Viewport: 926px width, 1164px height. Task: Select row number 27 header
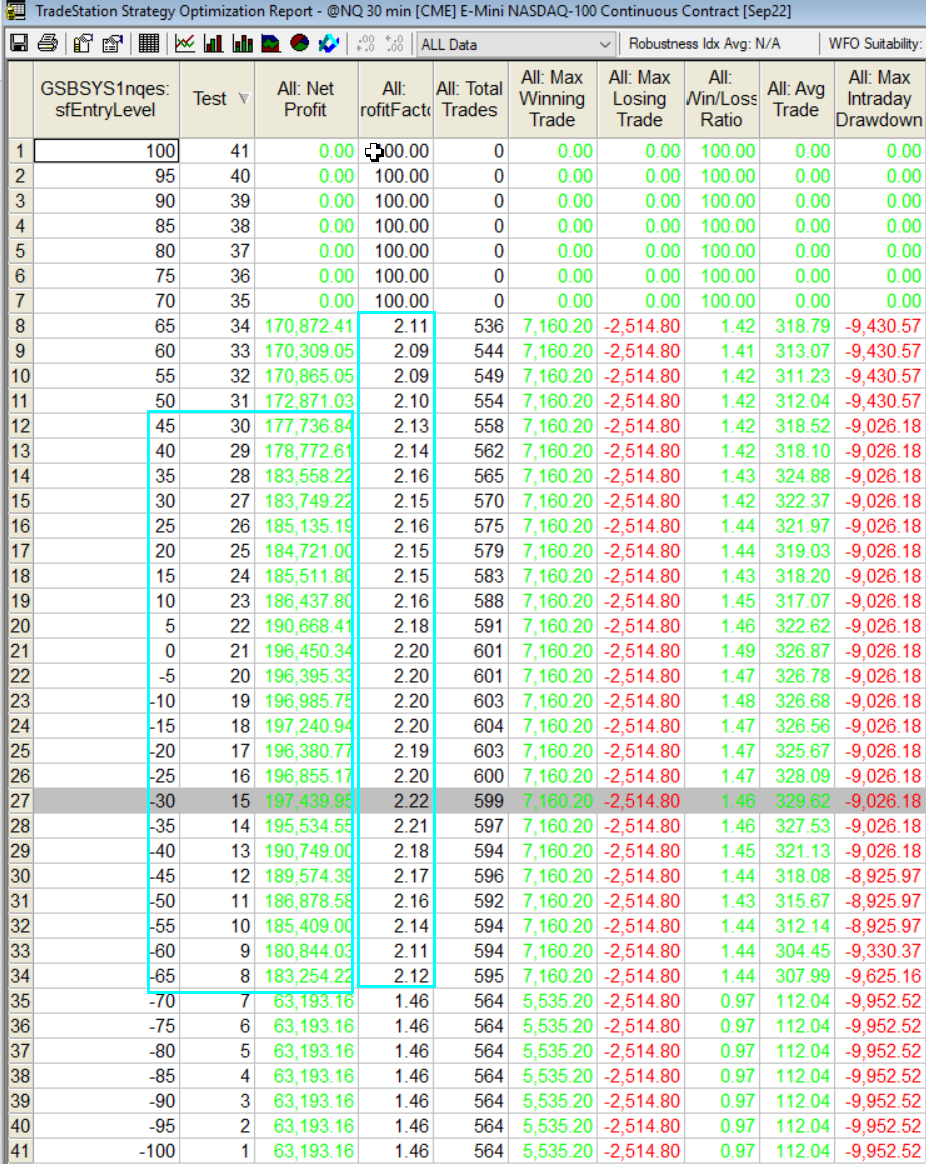point(19,801)
